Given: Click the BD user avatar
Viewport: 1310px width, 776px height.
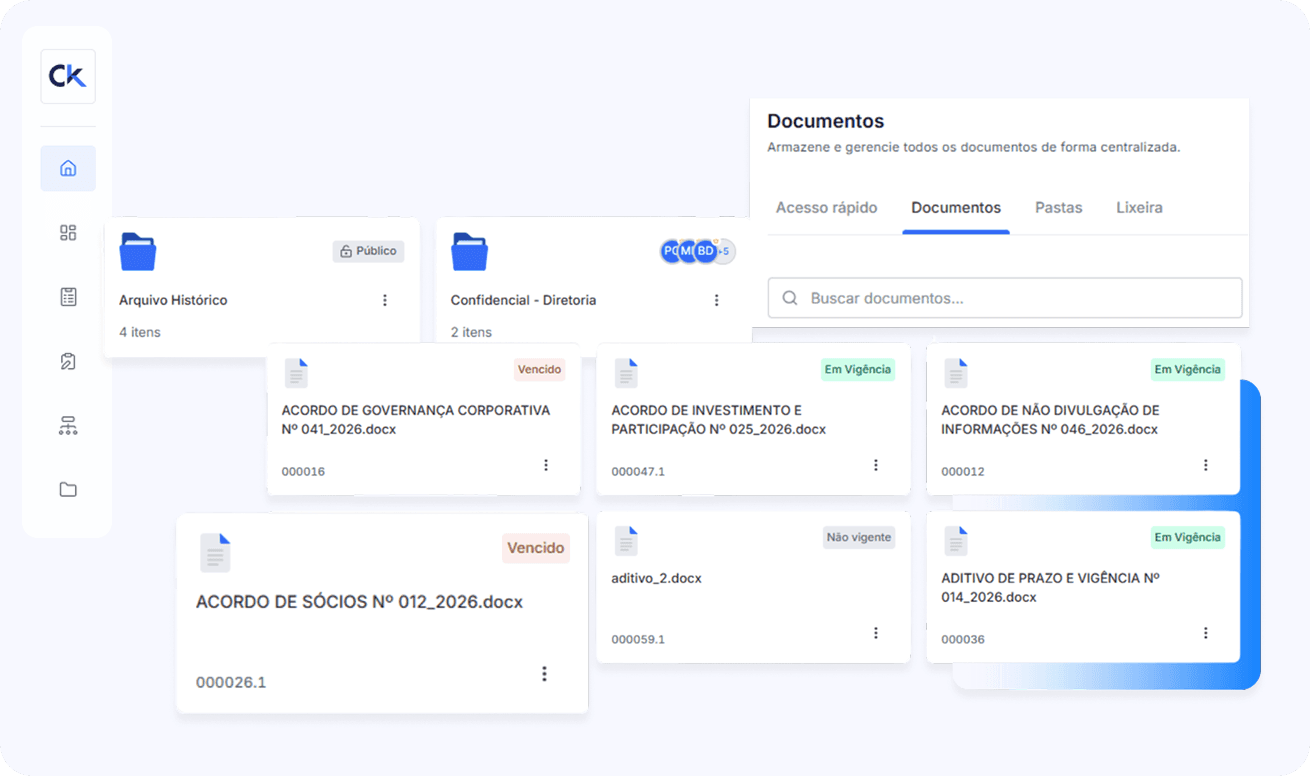Looking at the screenshot, I should (x=706, y=251).
